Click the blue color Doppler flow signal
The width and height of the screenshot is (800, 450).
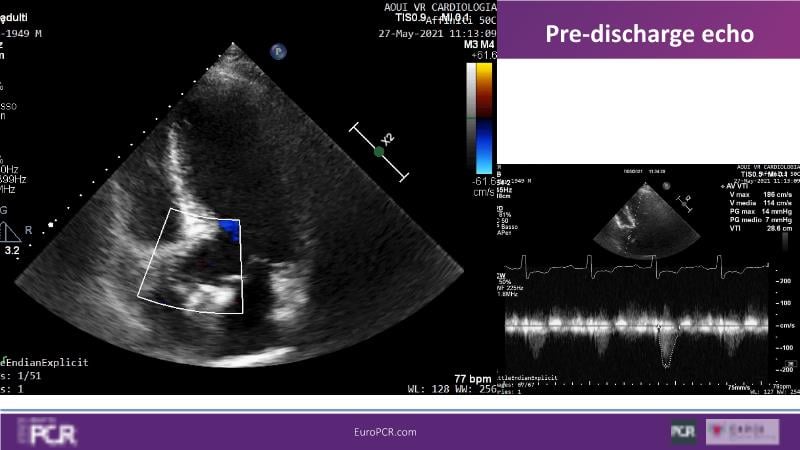[228, 230]
